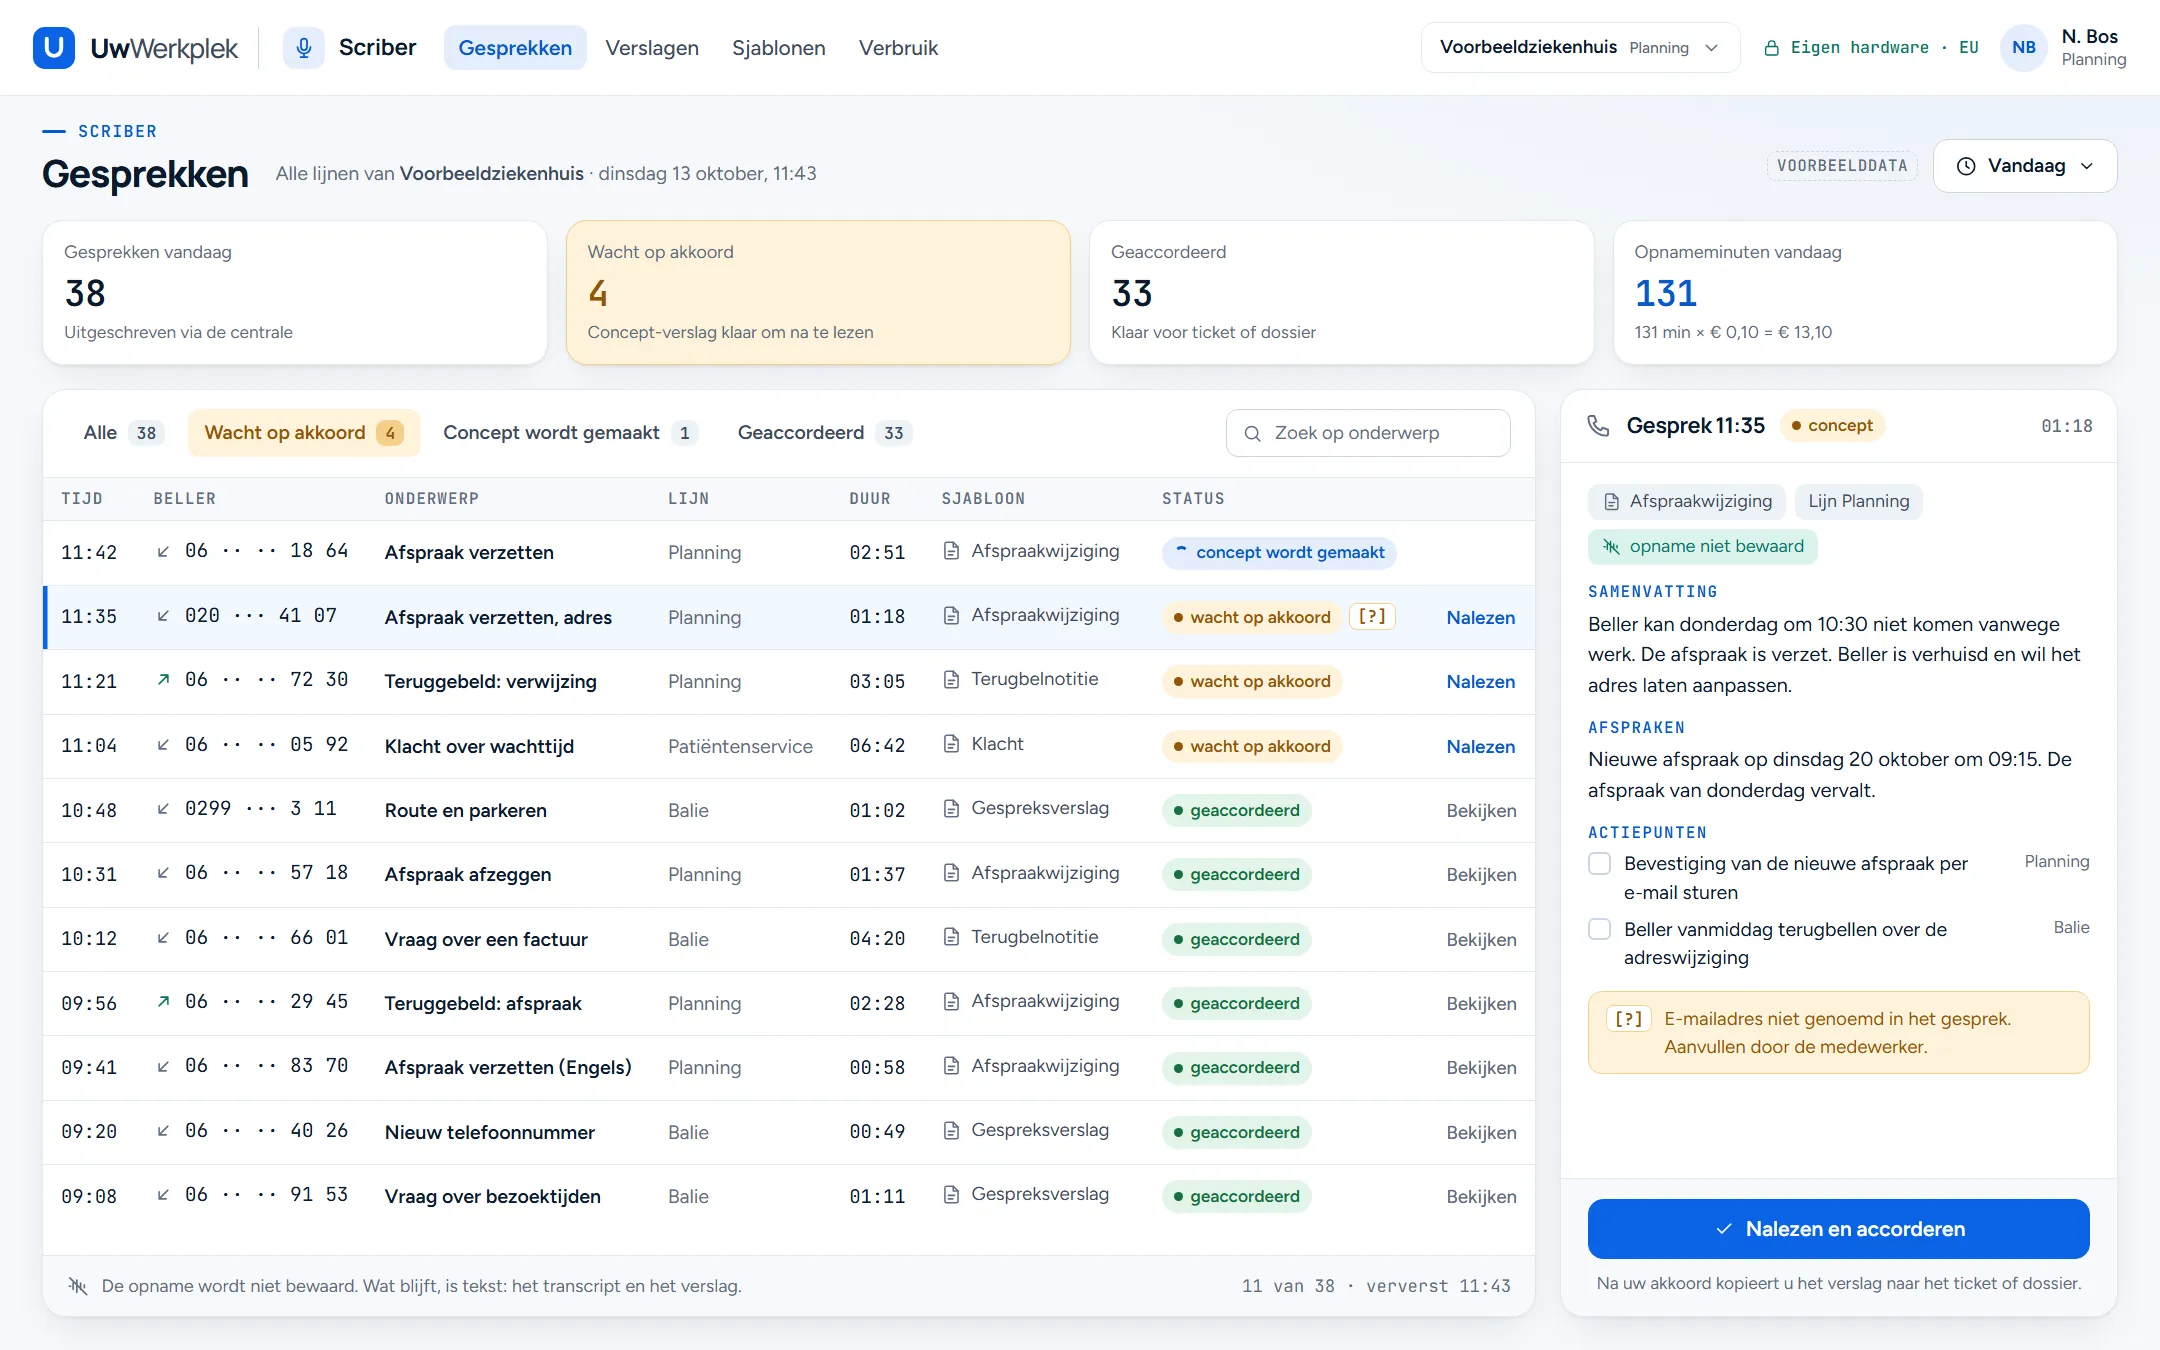Select the Geaccordeerd filter tab
The height and width of the screenshot is (1350, 2160).
[824, 433]
